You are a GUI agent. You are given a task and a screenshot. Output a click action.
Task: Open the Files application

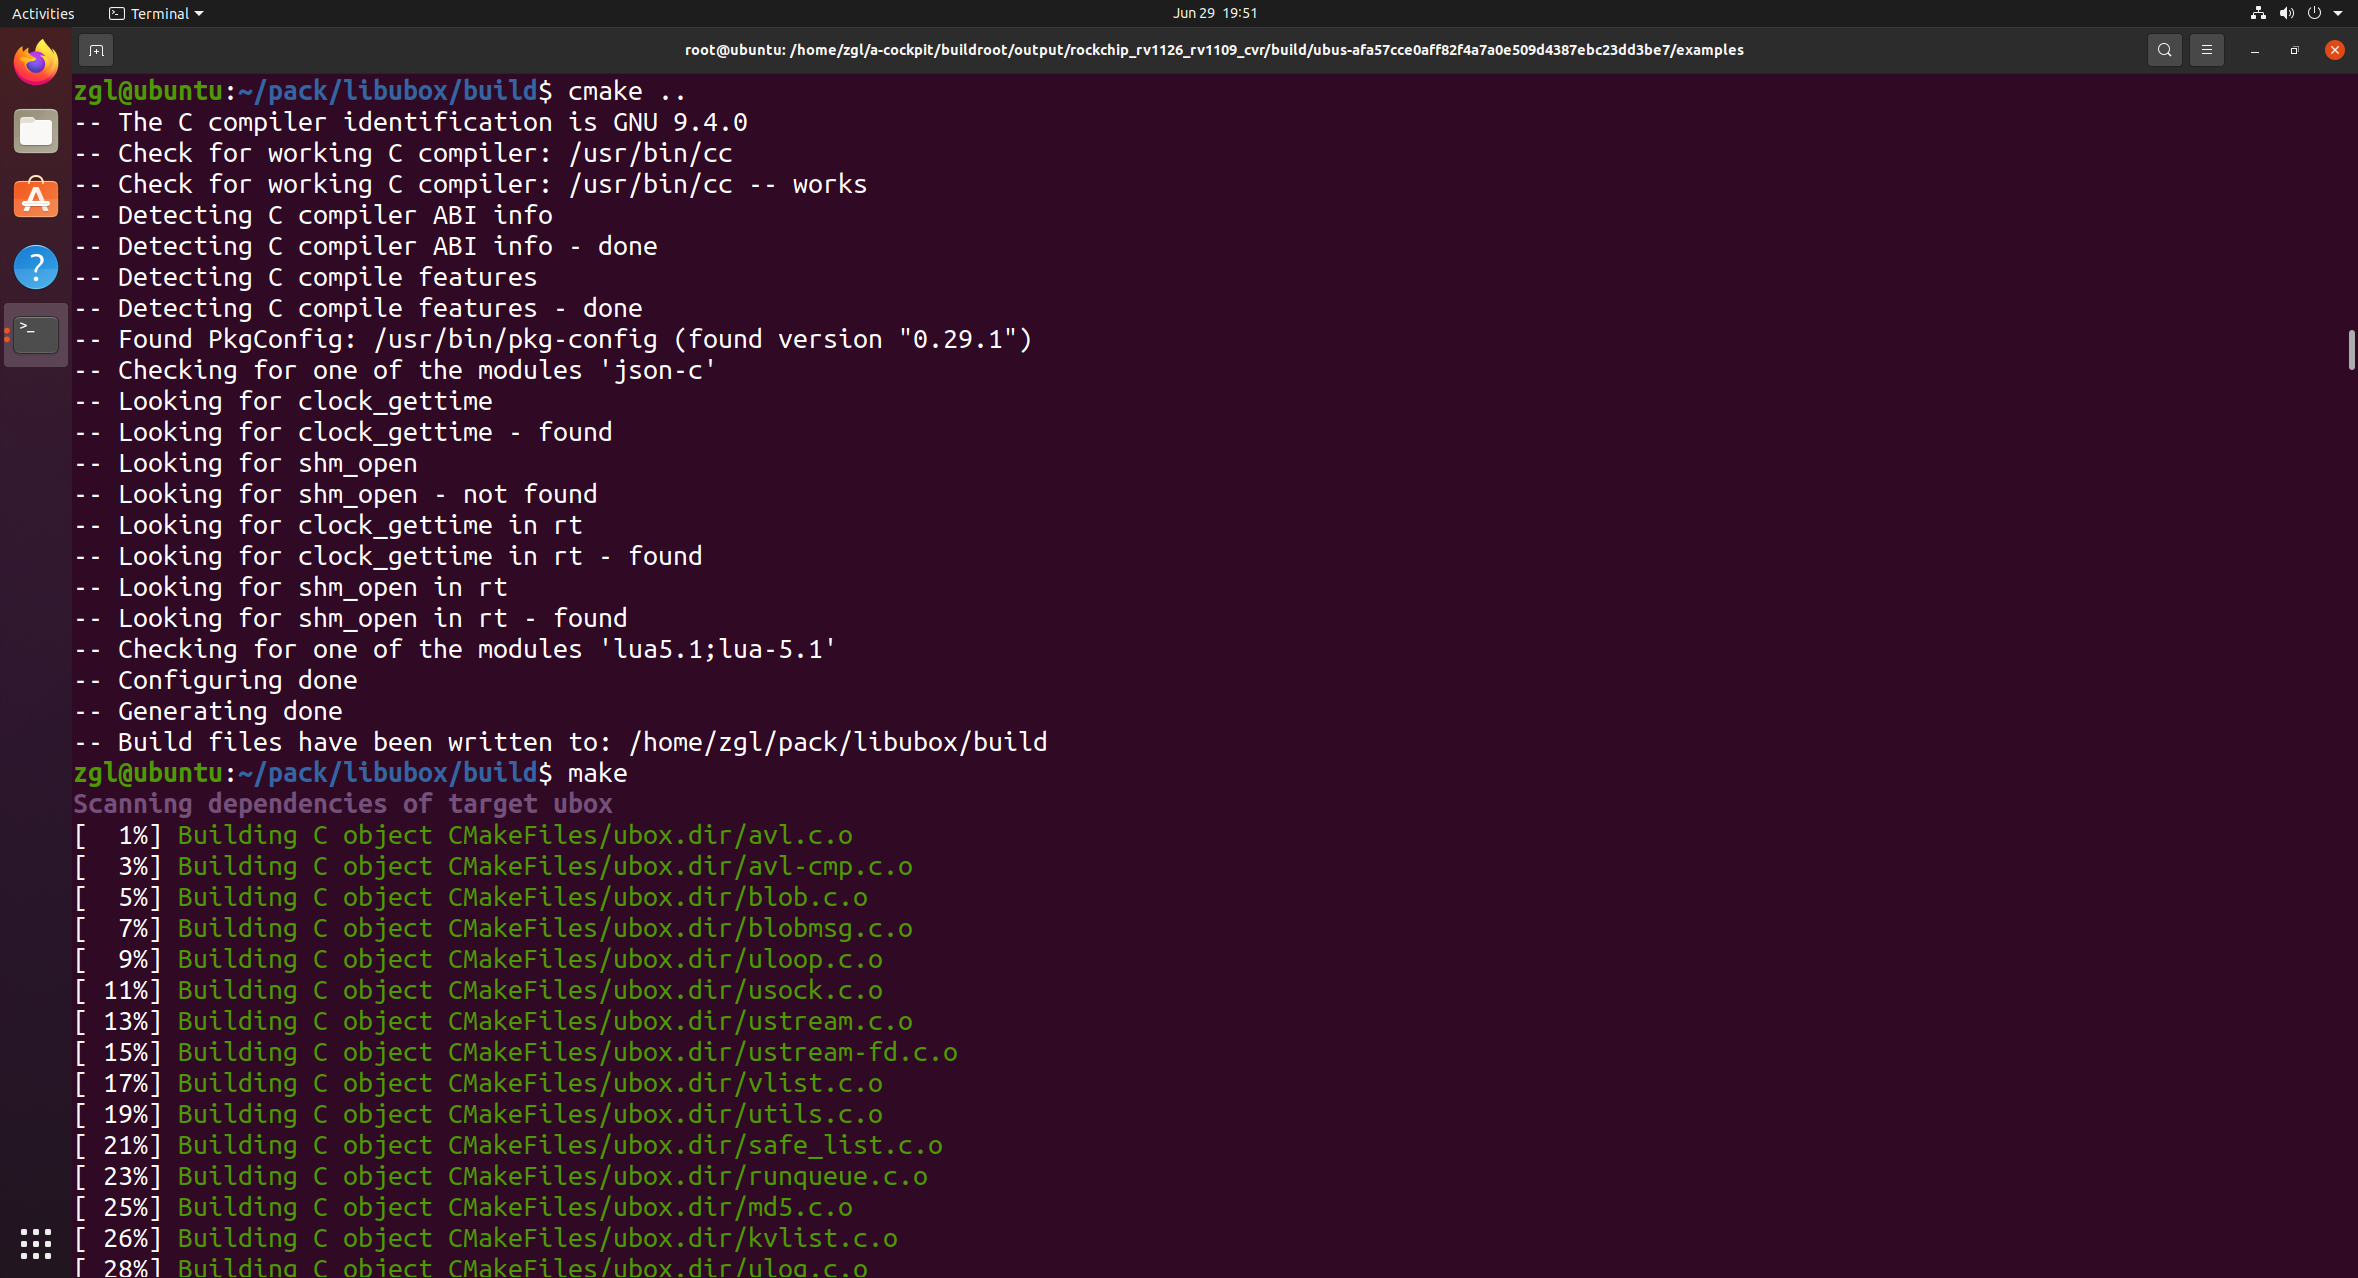(x=35, y=130)
